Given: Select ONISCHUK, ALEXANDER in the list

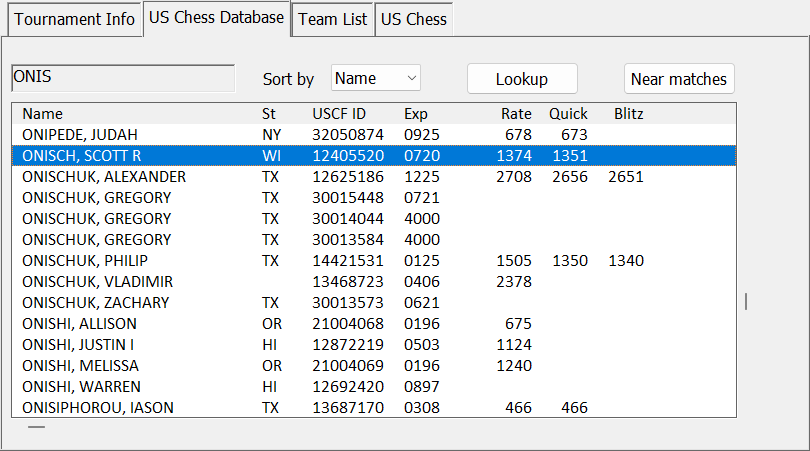Looking at the screenshot, I should [x=104, y=177].
